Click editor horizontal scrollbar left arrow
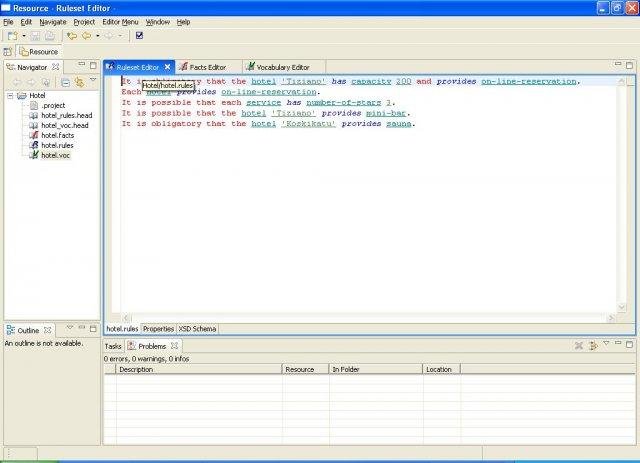Screen dimensions: 640x463 (126, 318)
